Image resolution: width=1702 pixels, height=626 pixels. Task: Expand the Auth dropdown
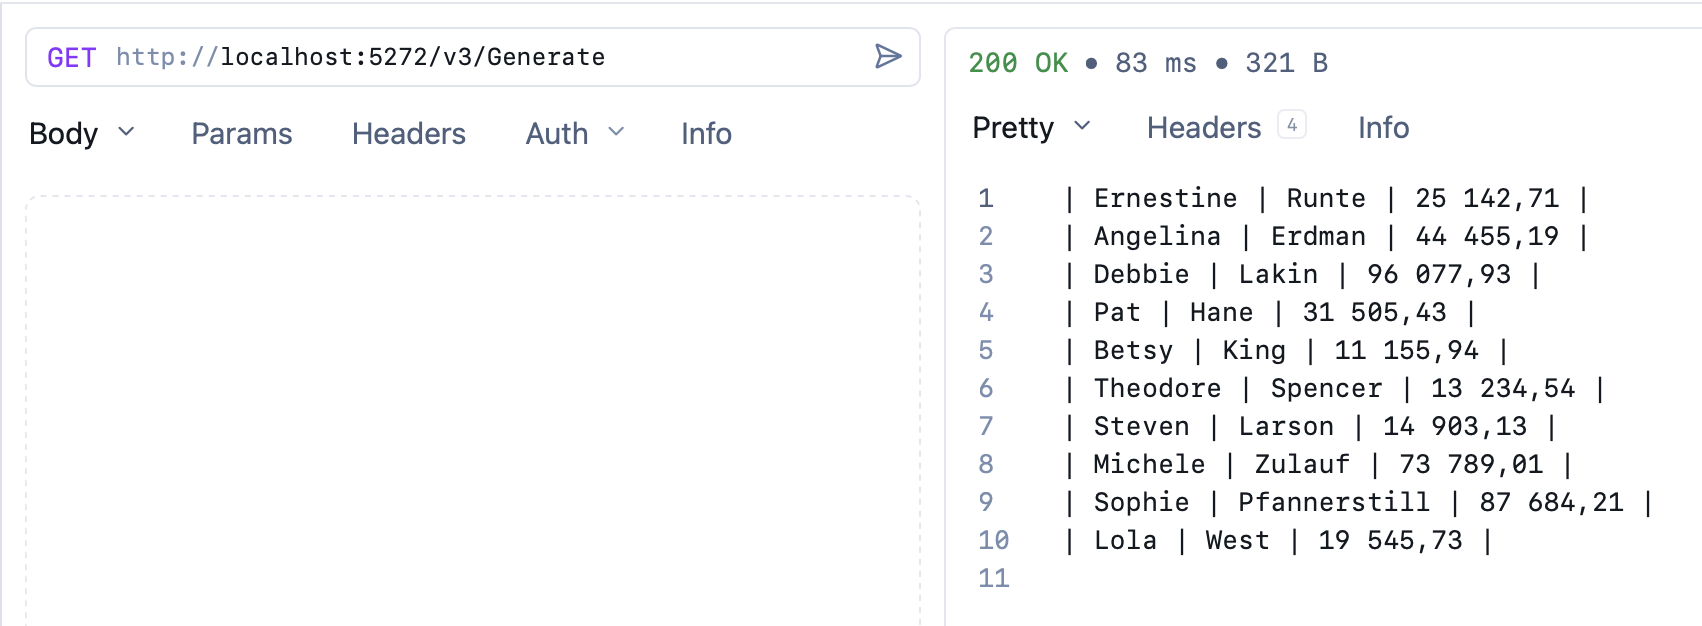[574, 134]
